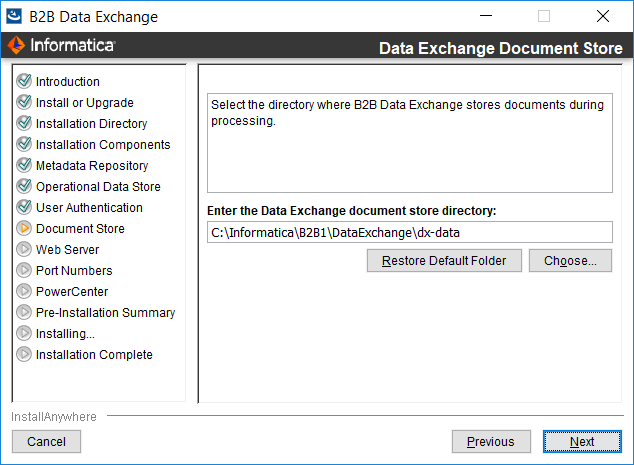The image size is (634, 465).
Task: Click the completed icon next to Install or Upgrade
Action: click(24, 102)
